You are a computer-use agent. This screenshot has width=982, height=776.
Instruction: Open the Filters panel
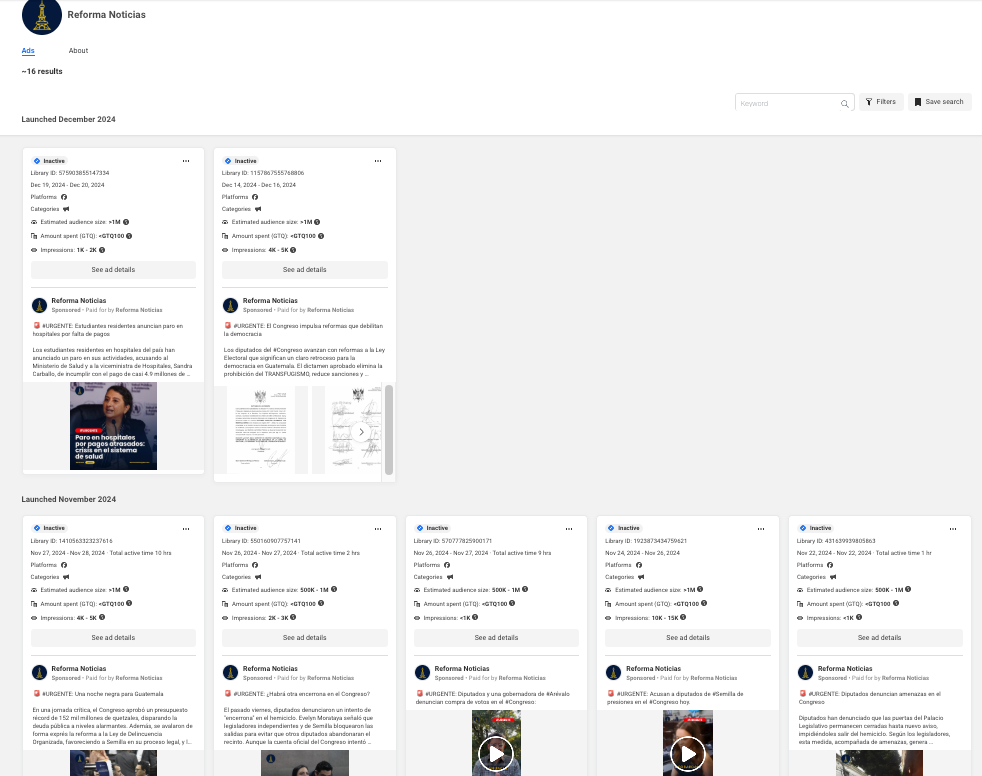[881, 101]
